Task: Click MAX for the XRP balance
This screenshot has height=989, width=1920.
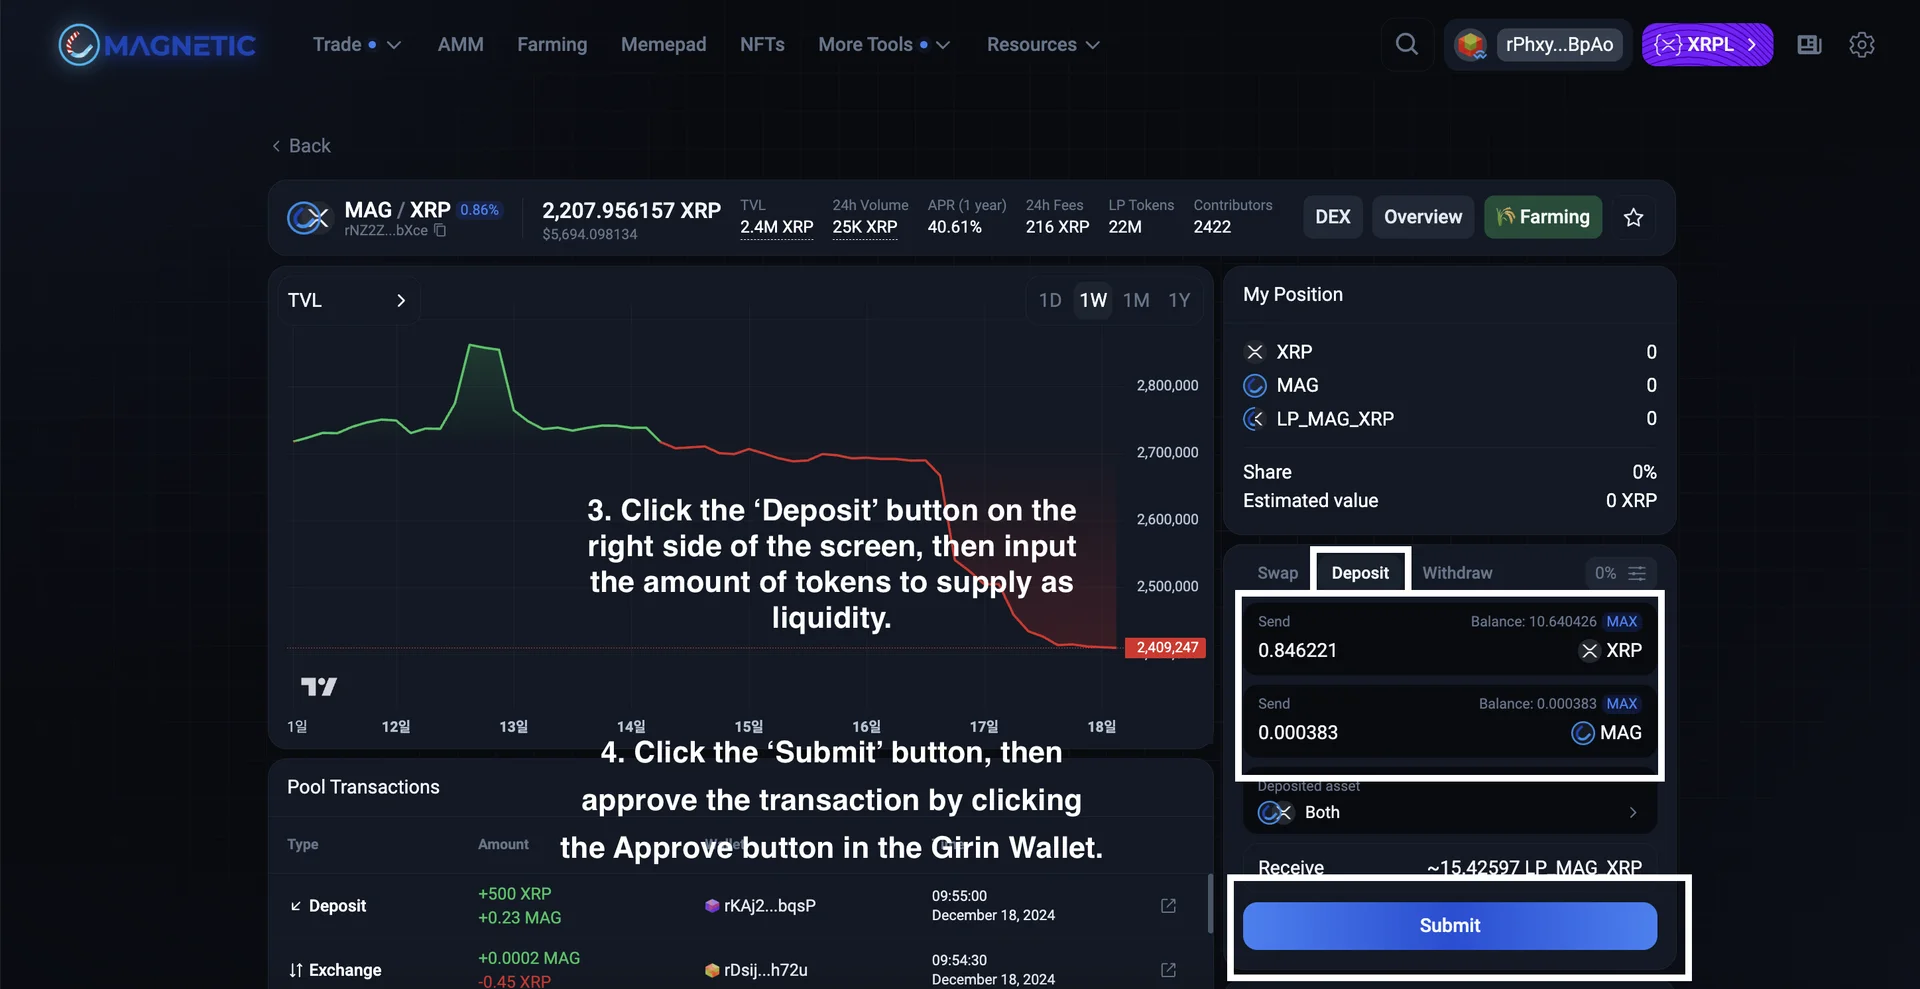Action: 1621,622
